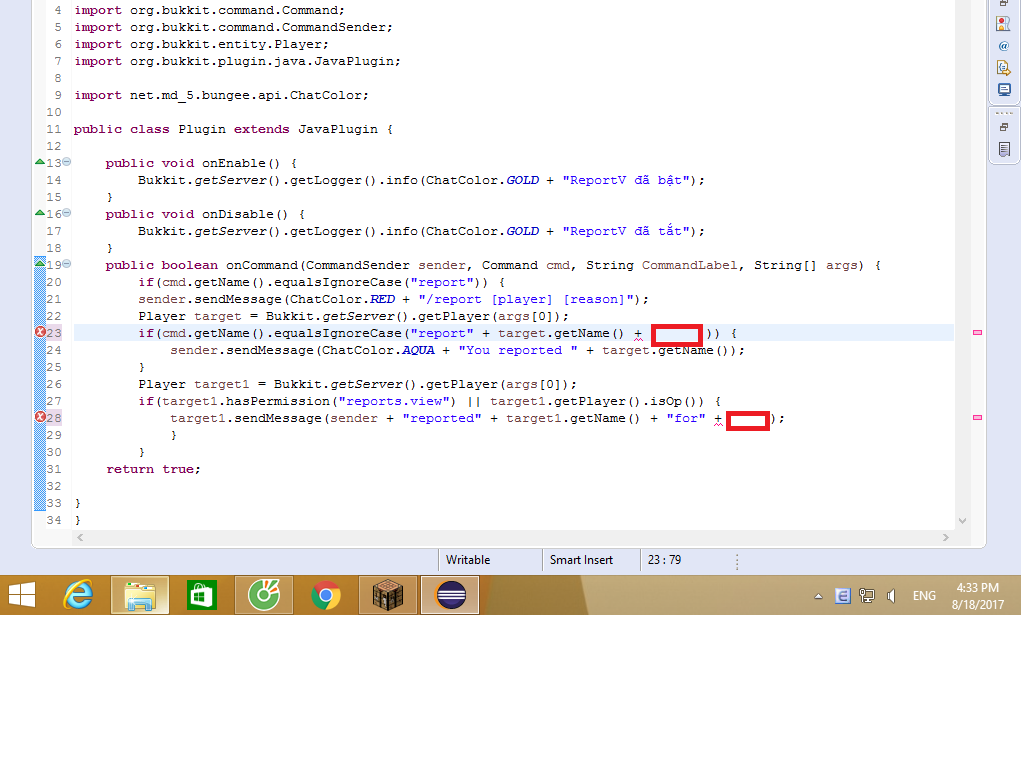The width and height of the screenshot is (1024, 768).
Task: Click the vertical scrollbar down arrow
Action: pos(962,520)
